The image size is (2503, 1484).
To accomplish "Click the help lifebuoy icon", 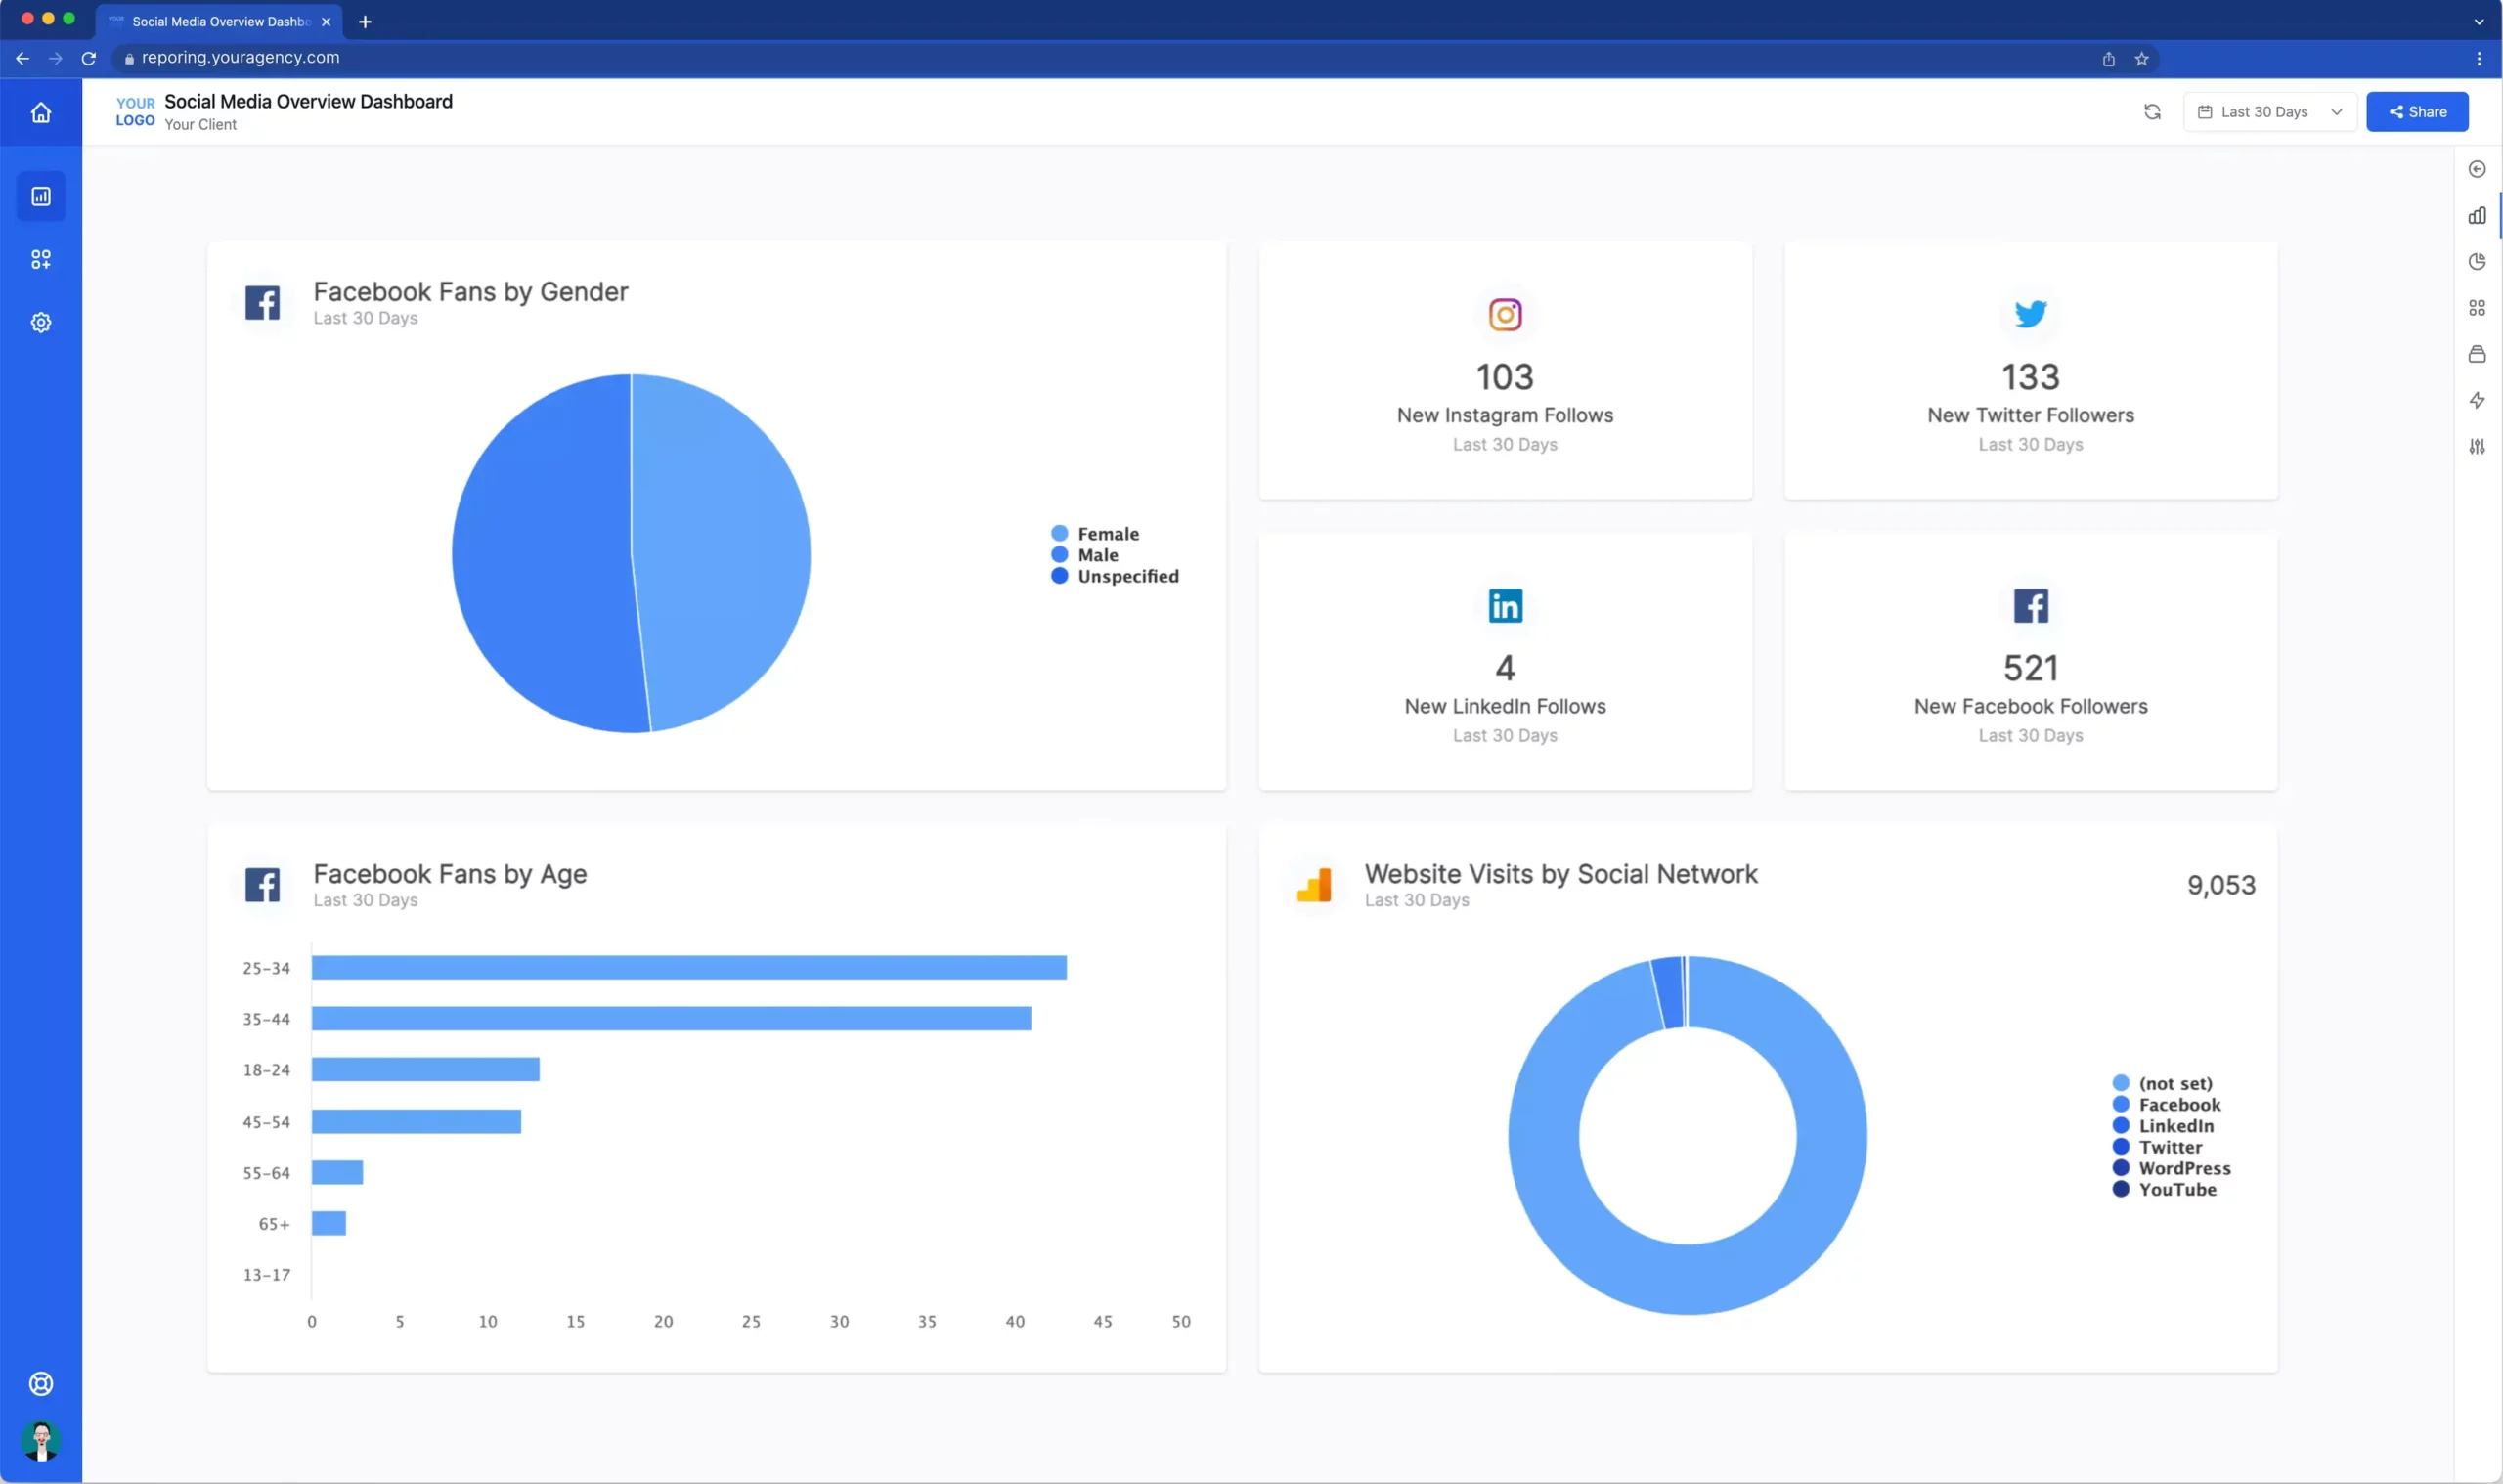I will (x=41, y=1384).
